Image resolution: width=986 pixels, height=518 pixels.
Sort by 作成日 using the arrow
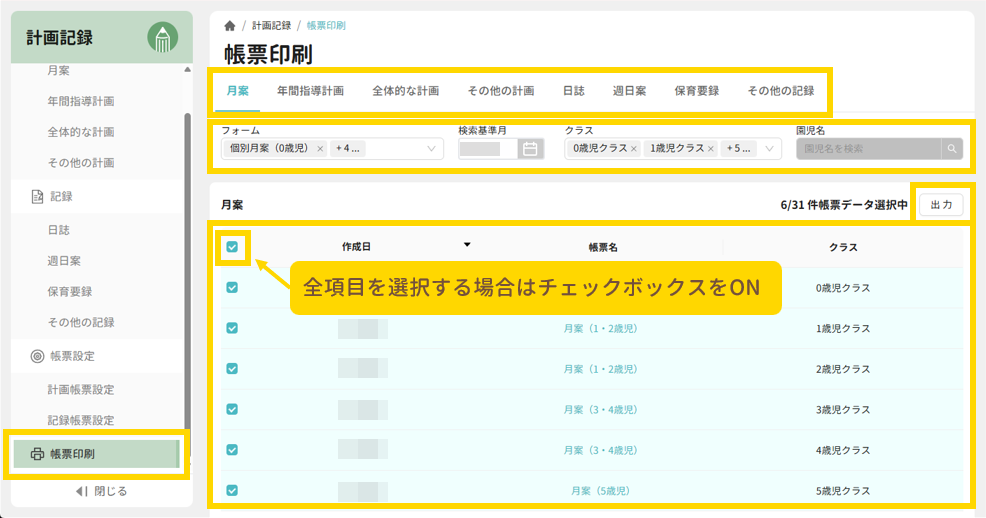pyautogui.click(x=466, y=244)
